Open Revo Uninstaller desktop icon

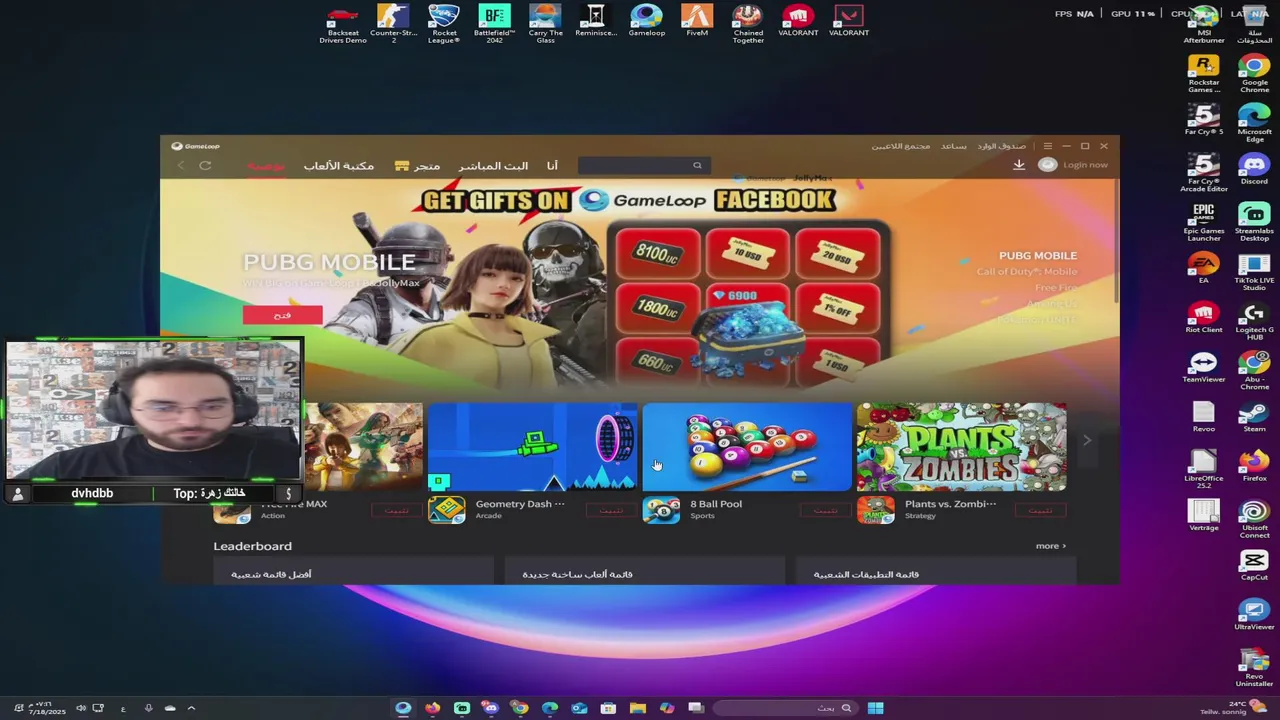1254,668
